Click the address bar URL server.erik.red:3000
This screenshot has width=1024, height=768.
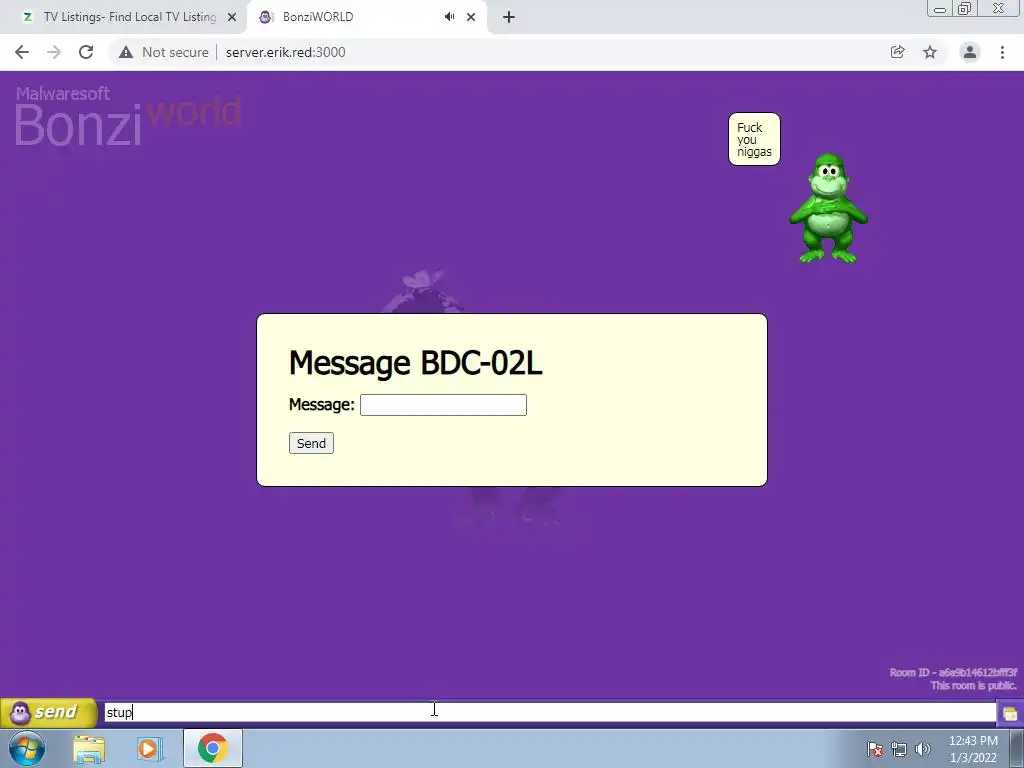(x=285, y=52)
